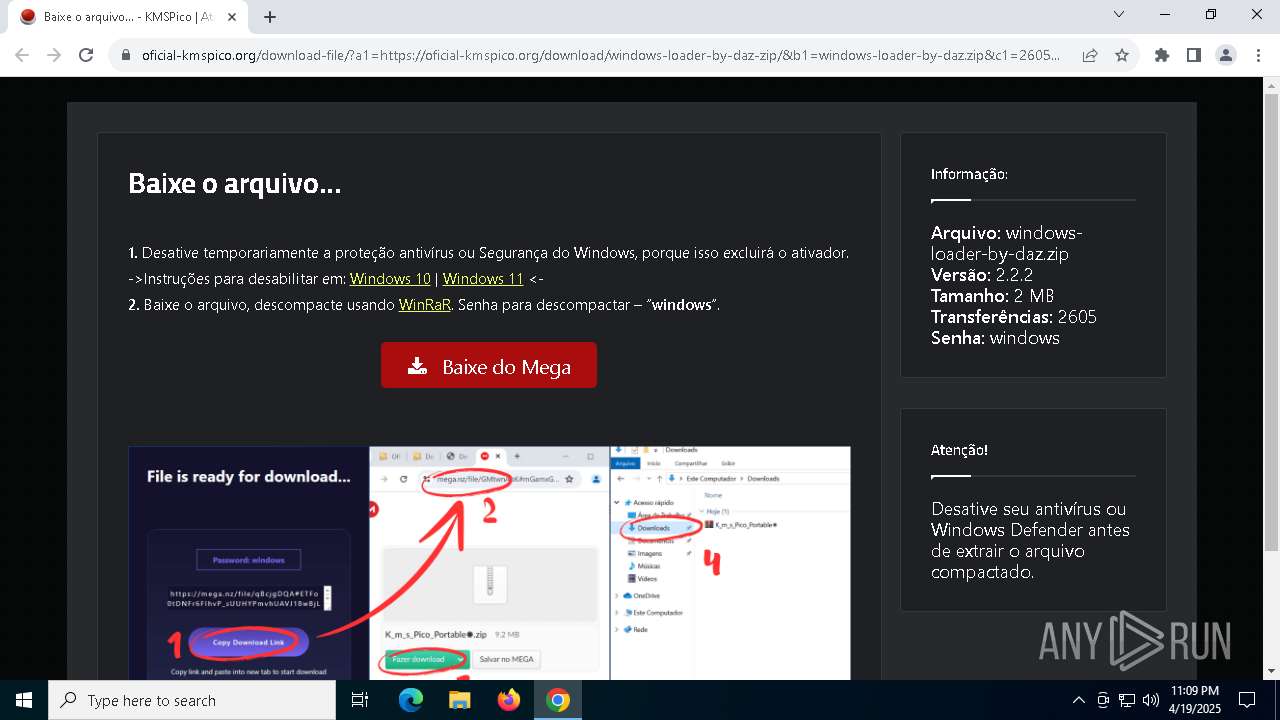Reload the page with refresh icon

86,56
